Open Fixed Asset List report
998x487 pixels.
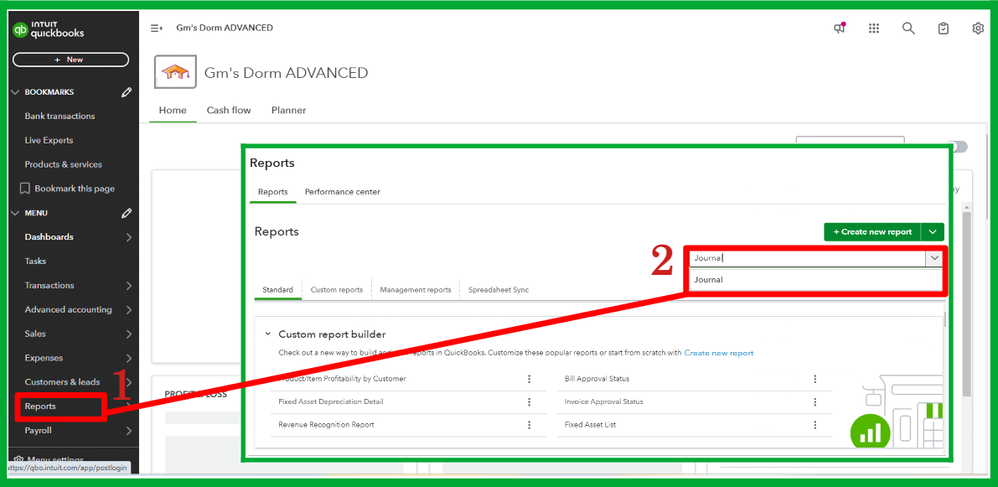tap(590, 425)
